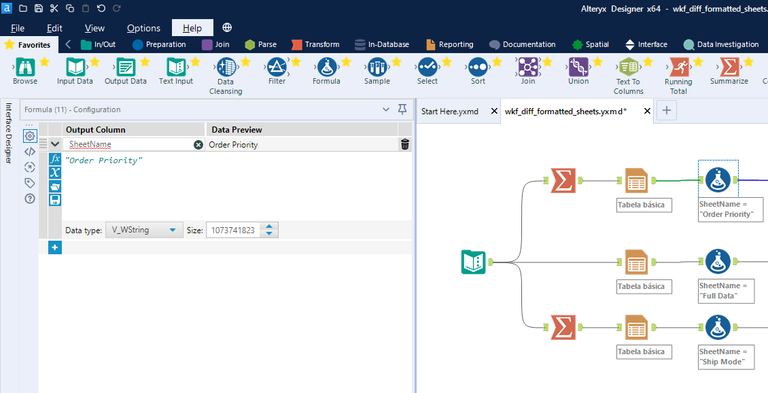Click the globe language icon
The height and width of the screenshot is (393, 768).
click(x=227, y=27)
